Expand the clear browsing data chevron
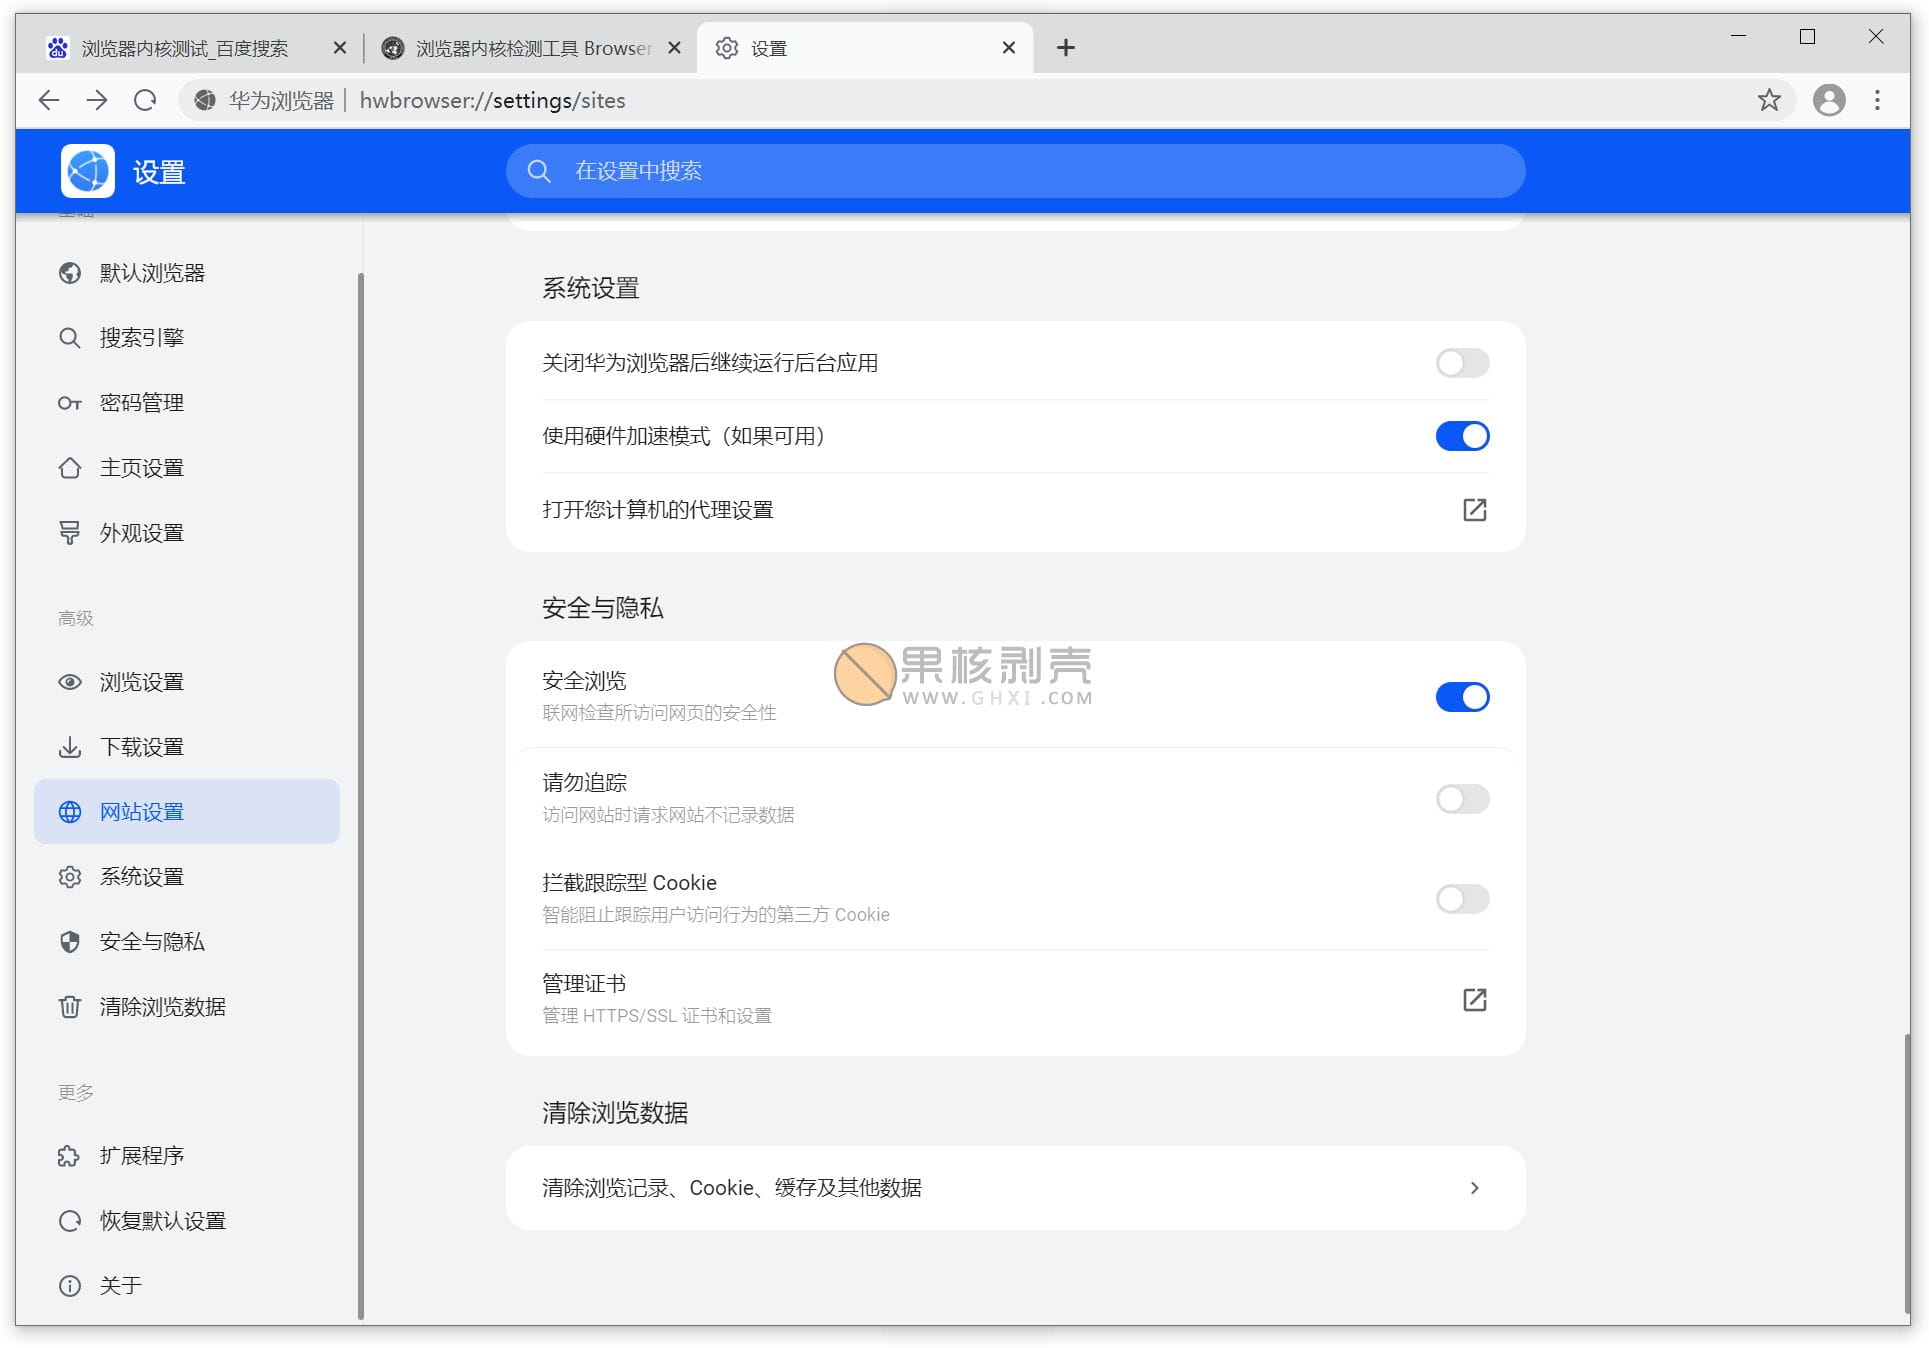The width and height of the screenshot is (1929, 1348). pyautogui.click(x=1474, y=1188)
